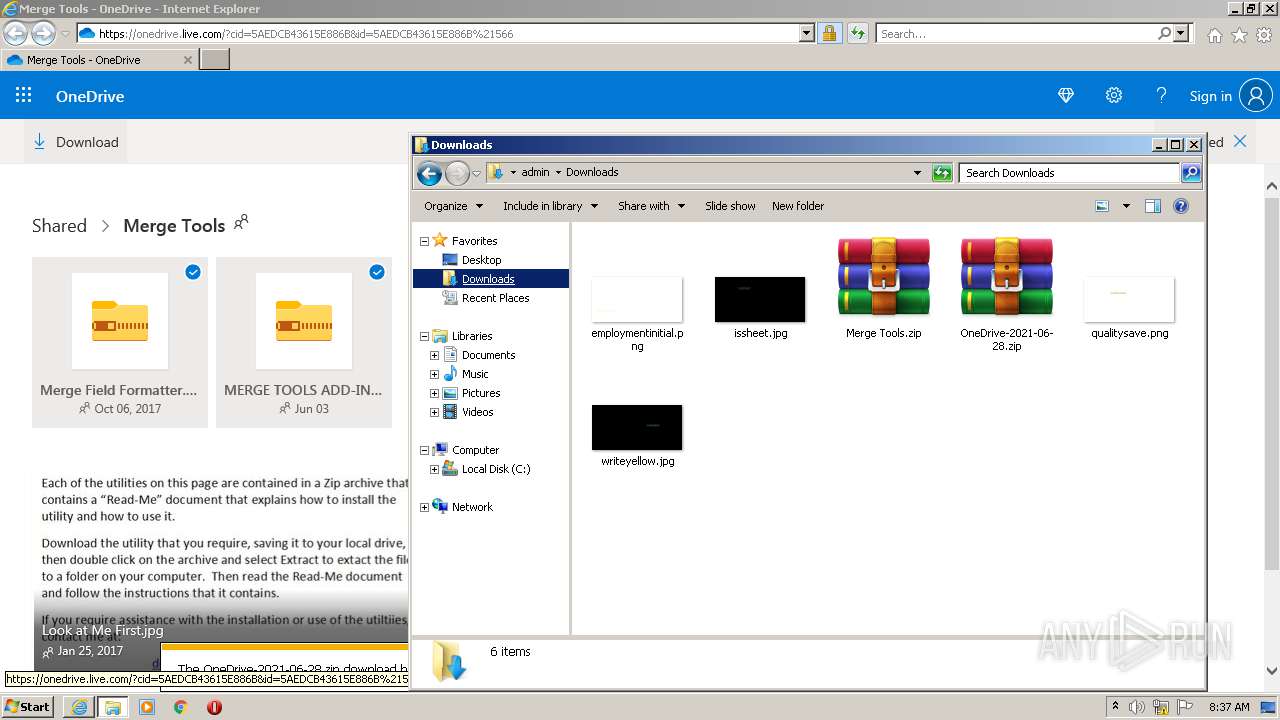1280x720 pixels.
Task: Open the OneDrive app launcher grid
Action: tap(24, 96)
